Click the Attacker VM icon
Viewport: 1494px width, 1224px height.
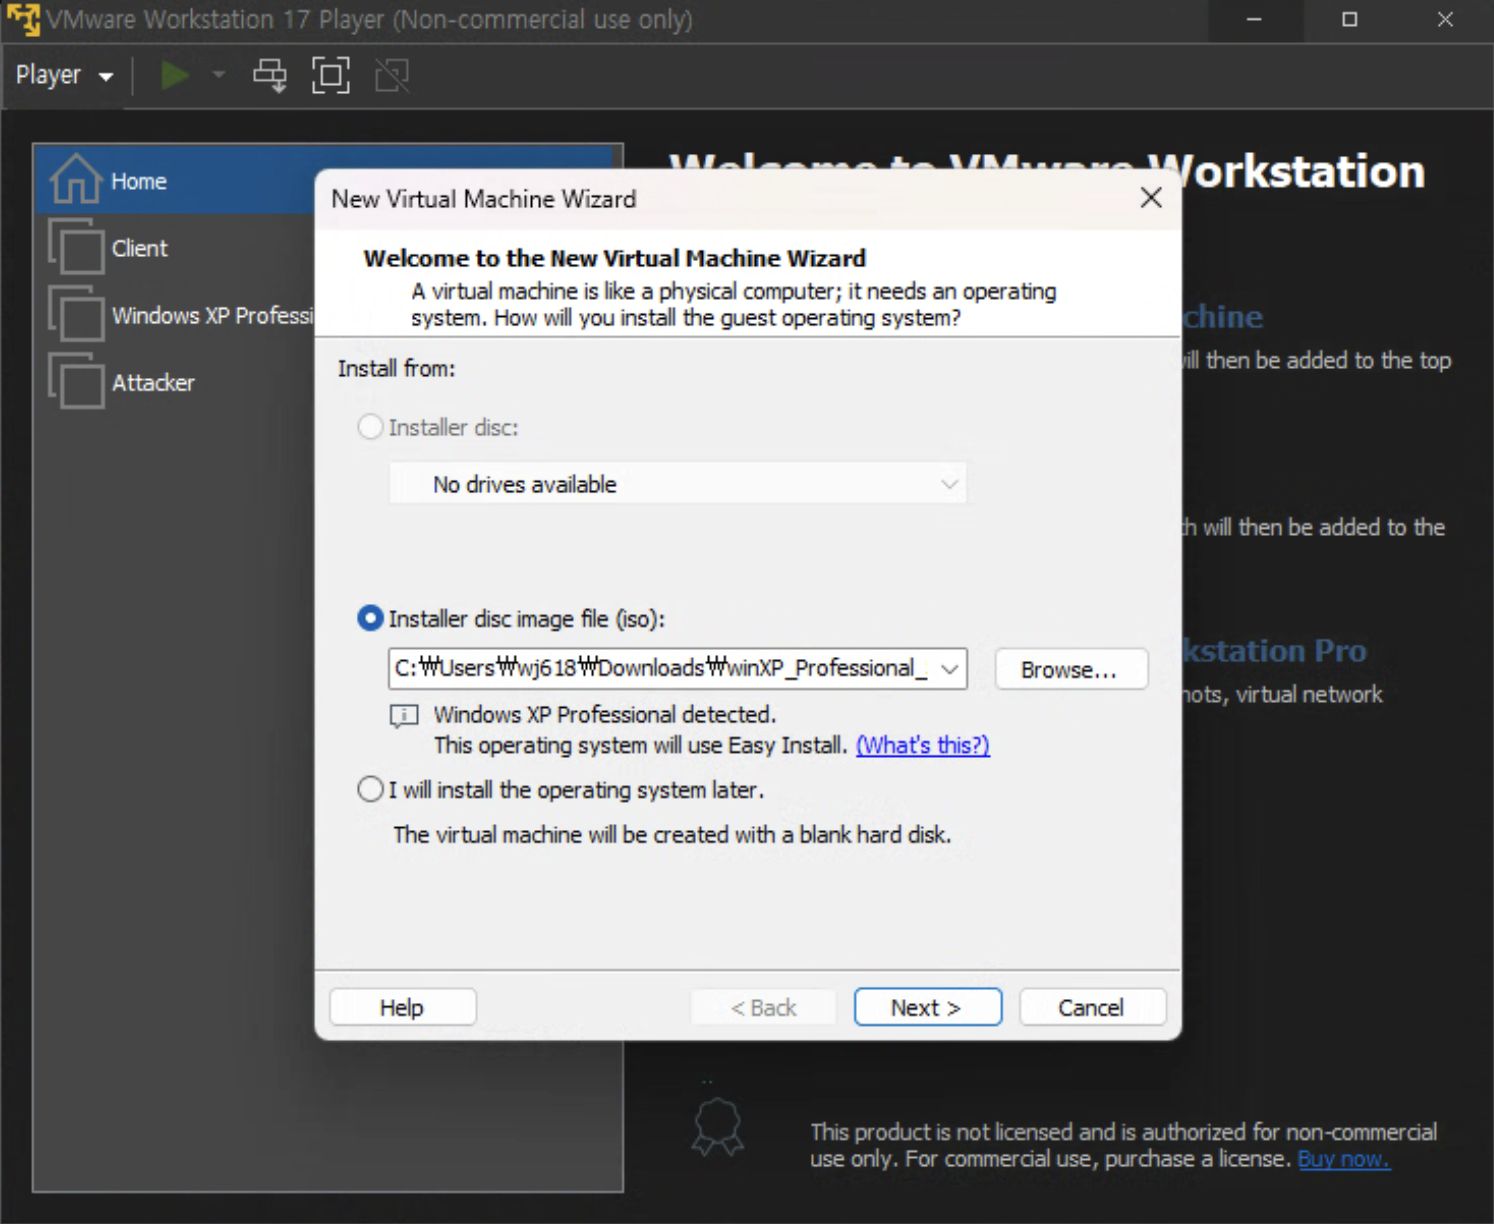point(76,380)
